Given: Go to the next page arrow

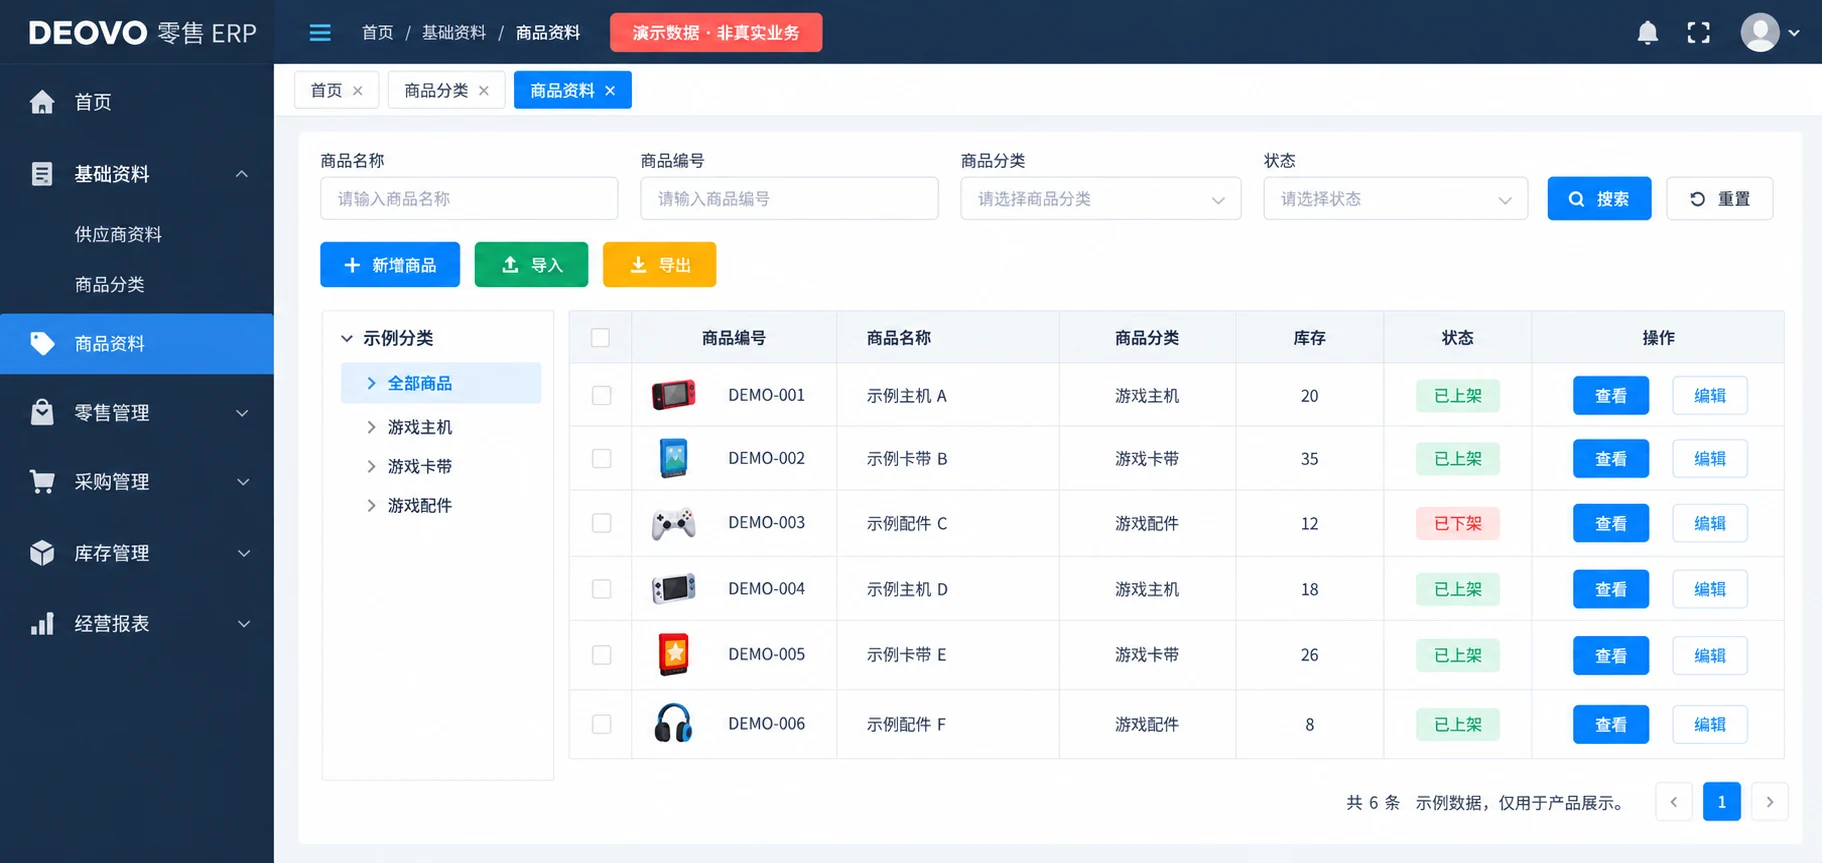Looking at the screenshot, I should click(x=1769, y=802).
